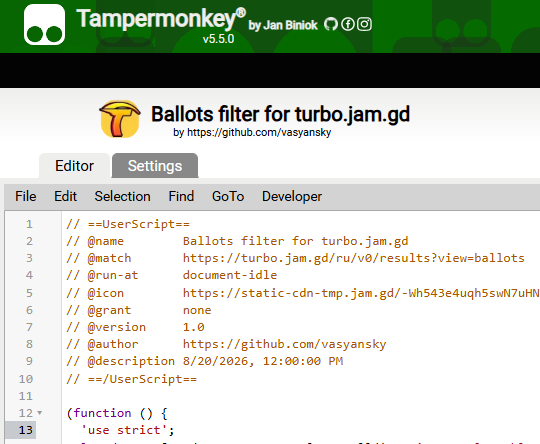Switch to the Editor tab

[x=74, y=166]
